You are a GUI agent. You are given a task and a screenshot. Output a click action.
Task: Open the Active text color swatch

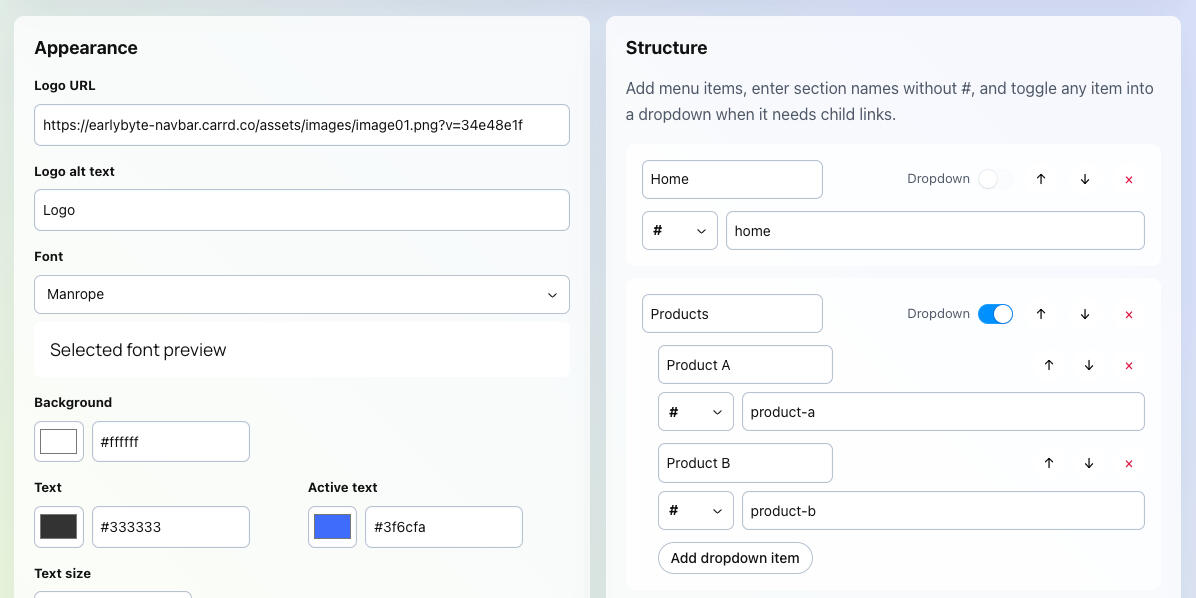tap(333, 527)
